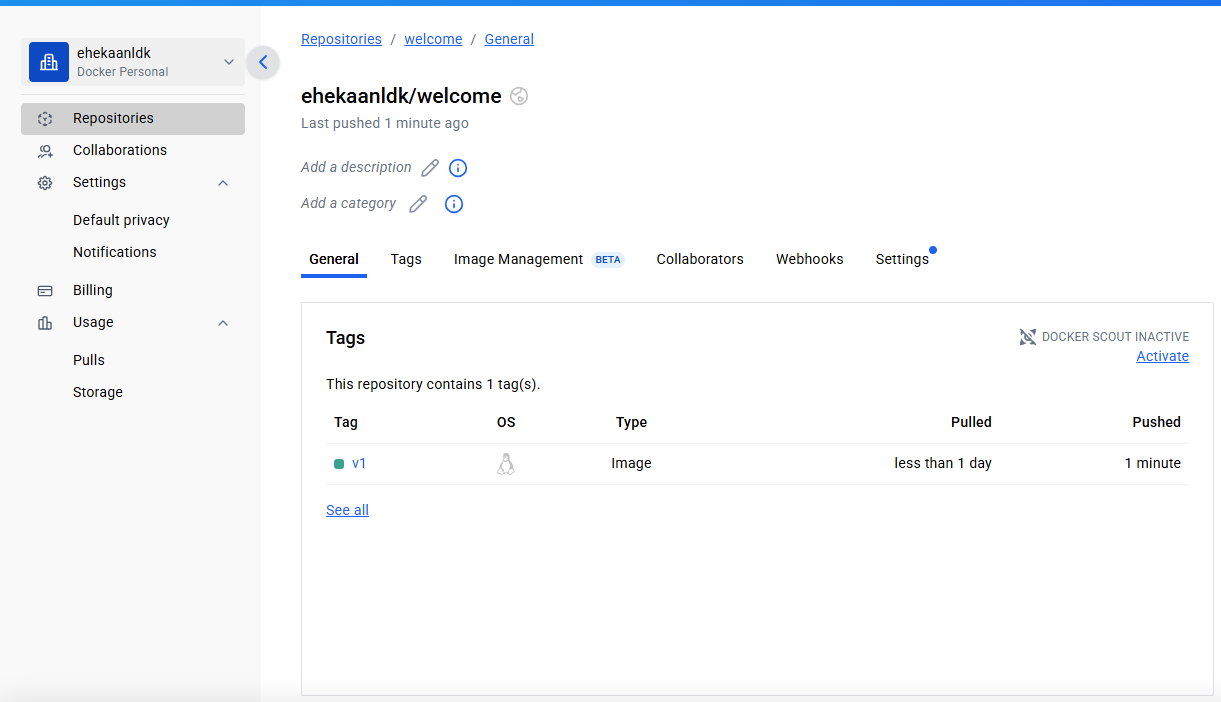Open the v1 tag link

[x=359, y=463]
